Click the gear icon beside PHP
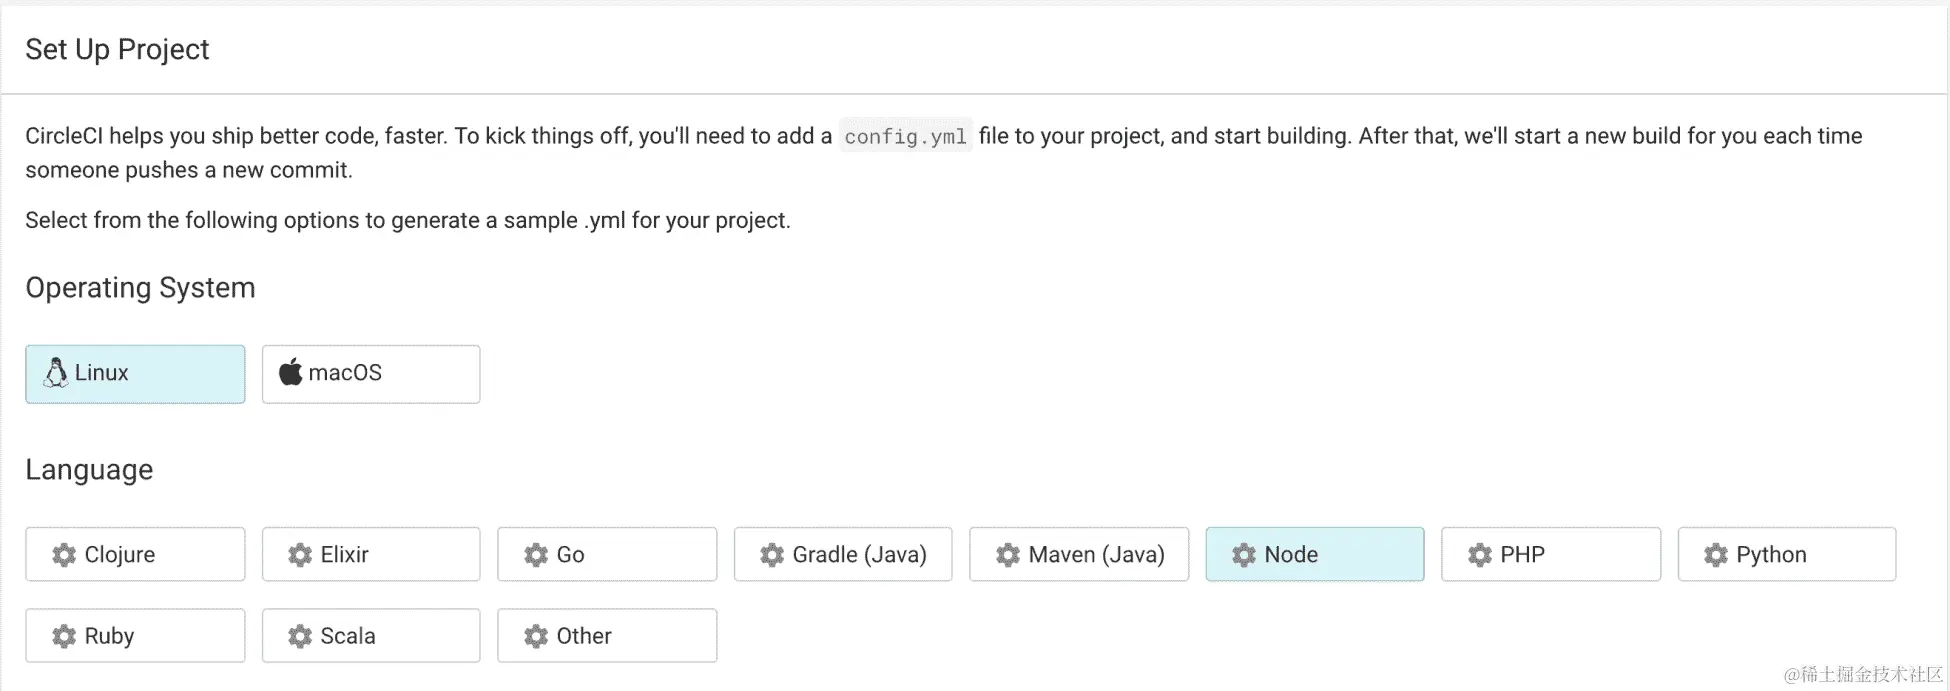Viewport: 1950px width, 691px height. tap(1480, 555)
